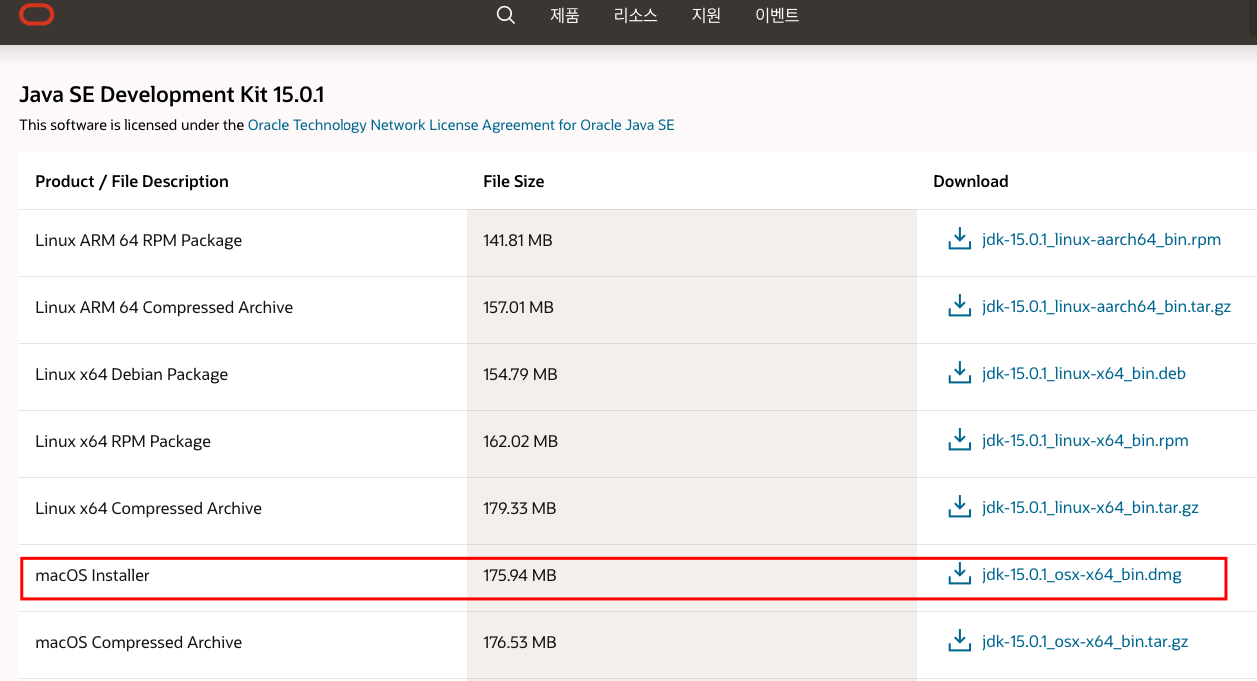The height and width of the screenshot is (681, 1257).
Task: Download jdk-15.0.1_linux-x64_bin.rpm link
Action: tap(1085, 441)
